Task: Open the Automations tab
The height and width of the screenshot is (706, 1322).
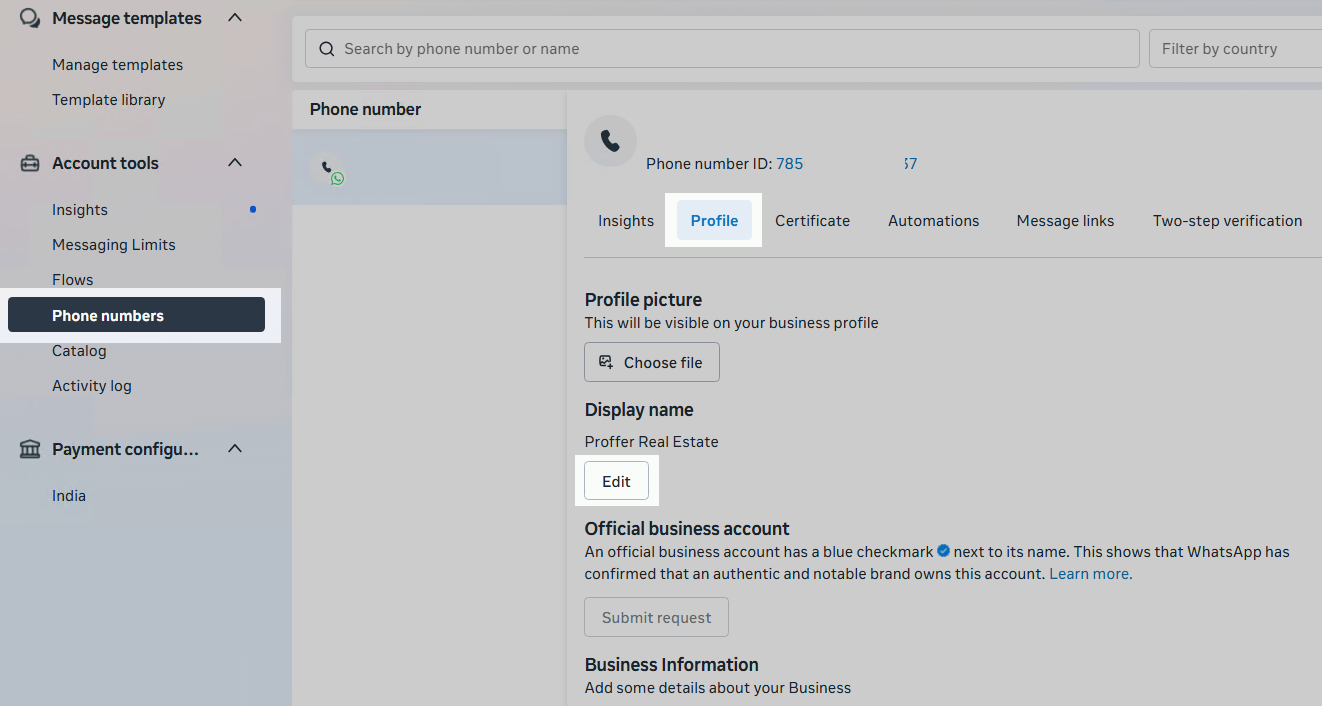Action: (x=933, y=221)
